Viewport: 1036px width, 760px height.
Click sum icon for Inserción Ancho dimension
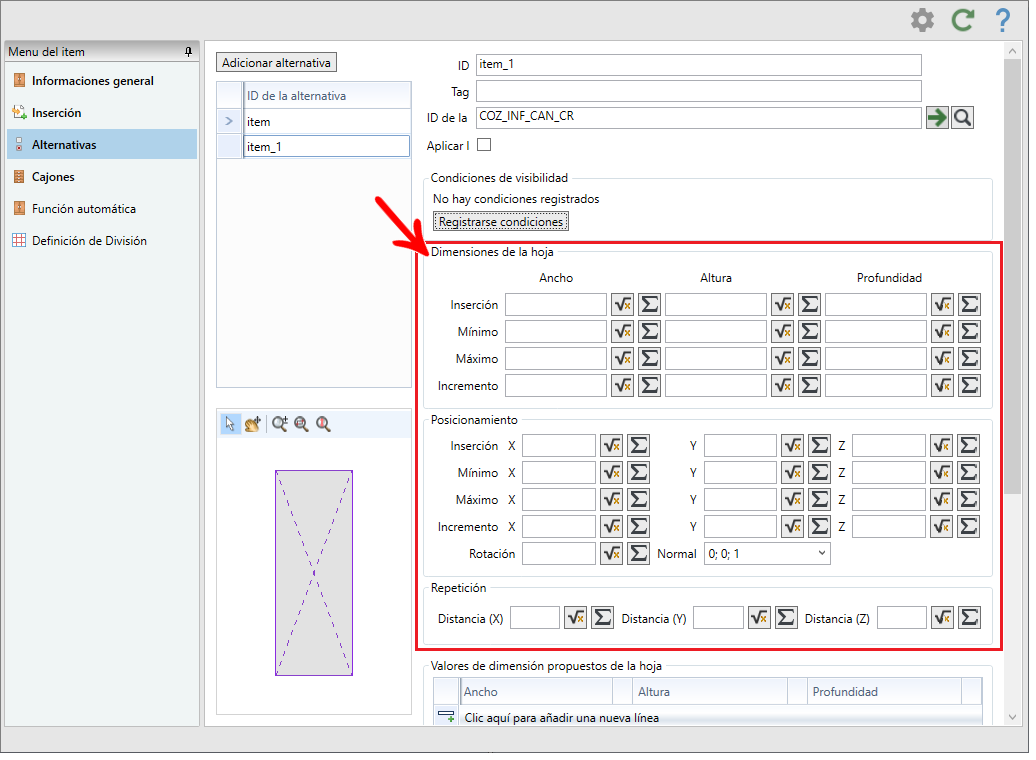(649, 305)
